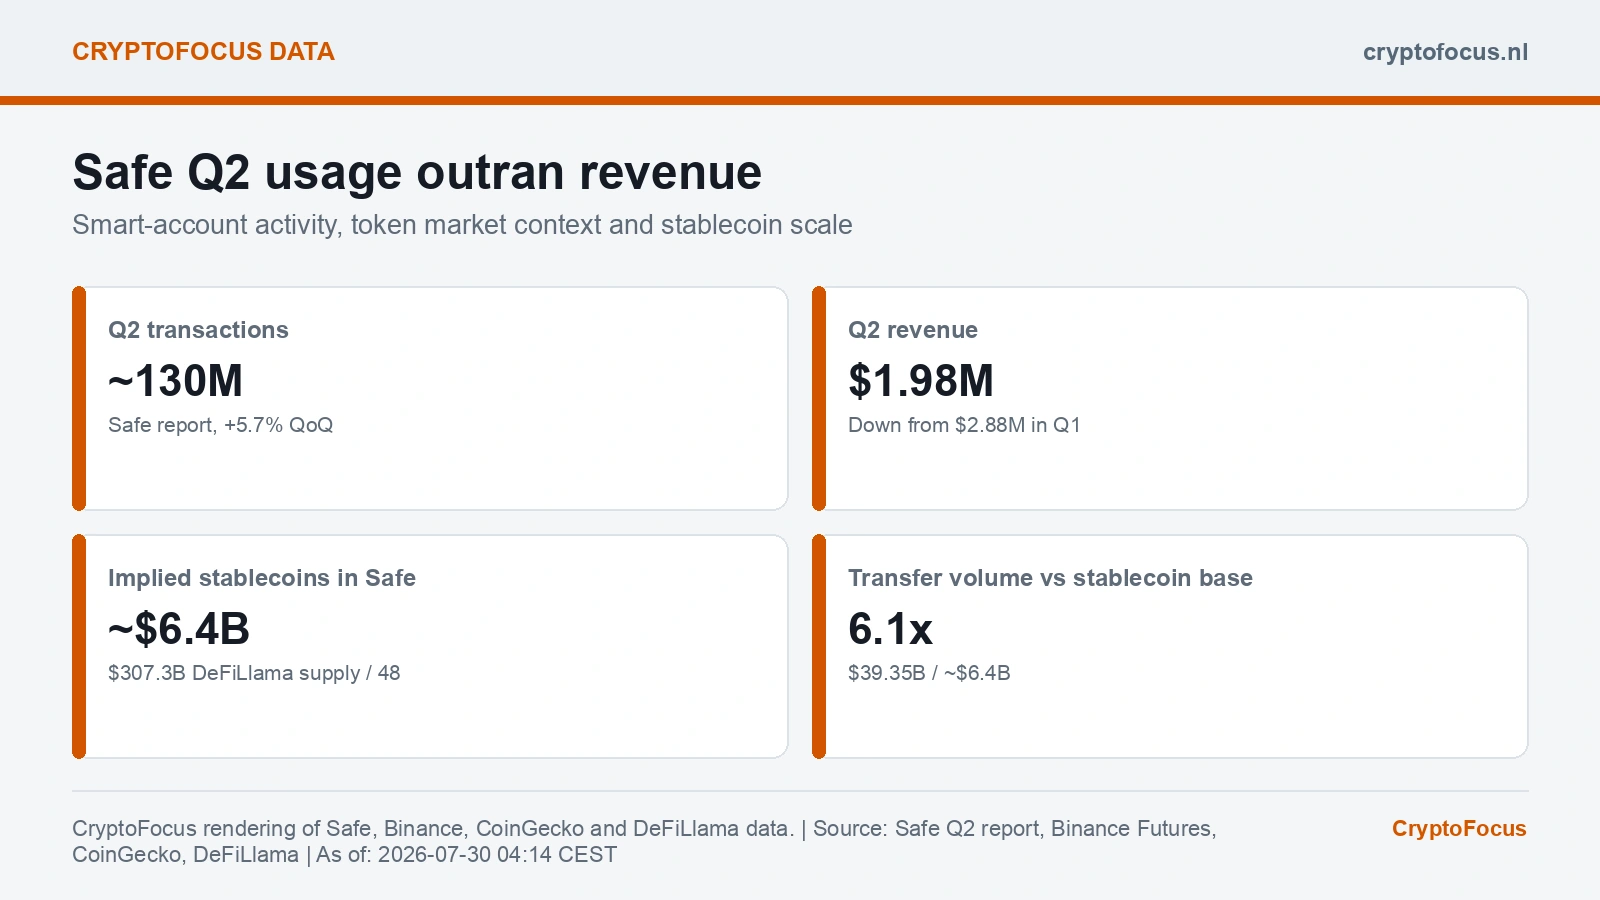Click 'Implied stablecoins in Safe' label
Image resolution: width=1600 pixels, height=900 pixels.
tap(262, 578)
